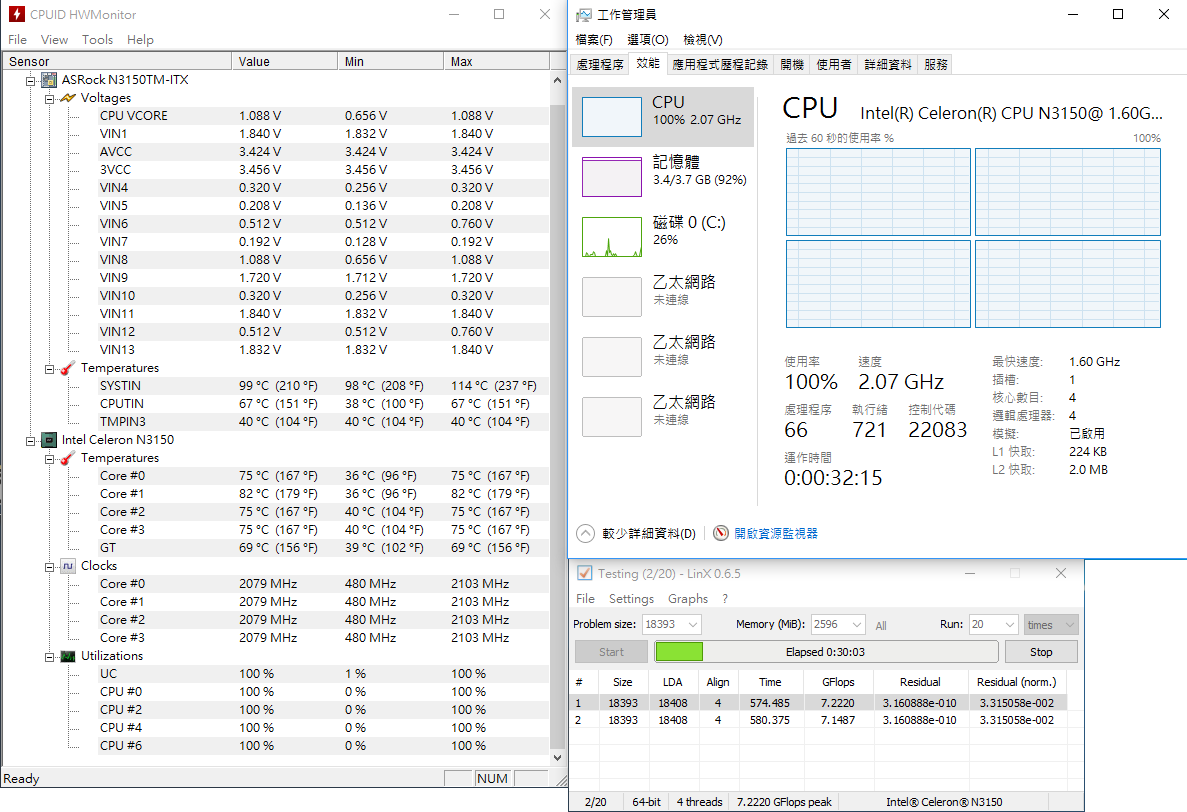Switch to the 使用者 tab
The width and height of the screenshot is (1187, 812).
pyautogui.click(x=833, y=64)
